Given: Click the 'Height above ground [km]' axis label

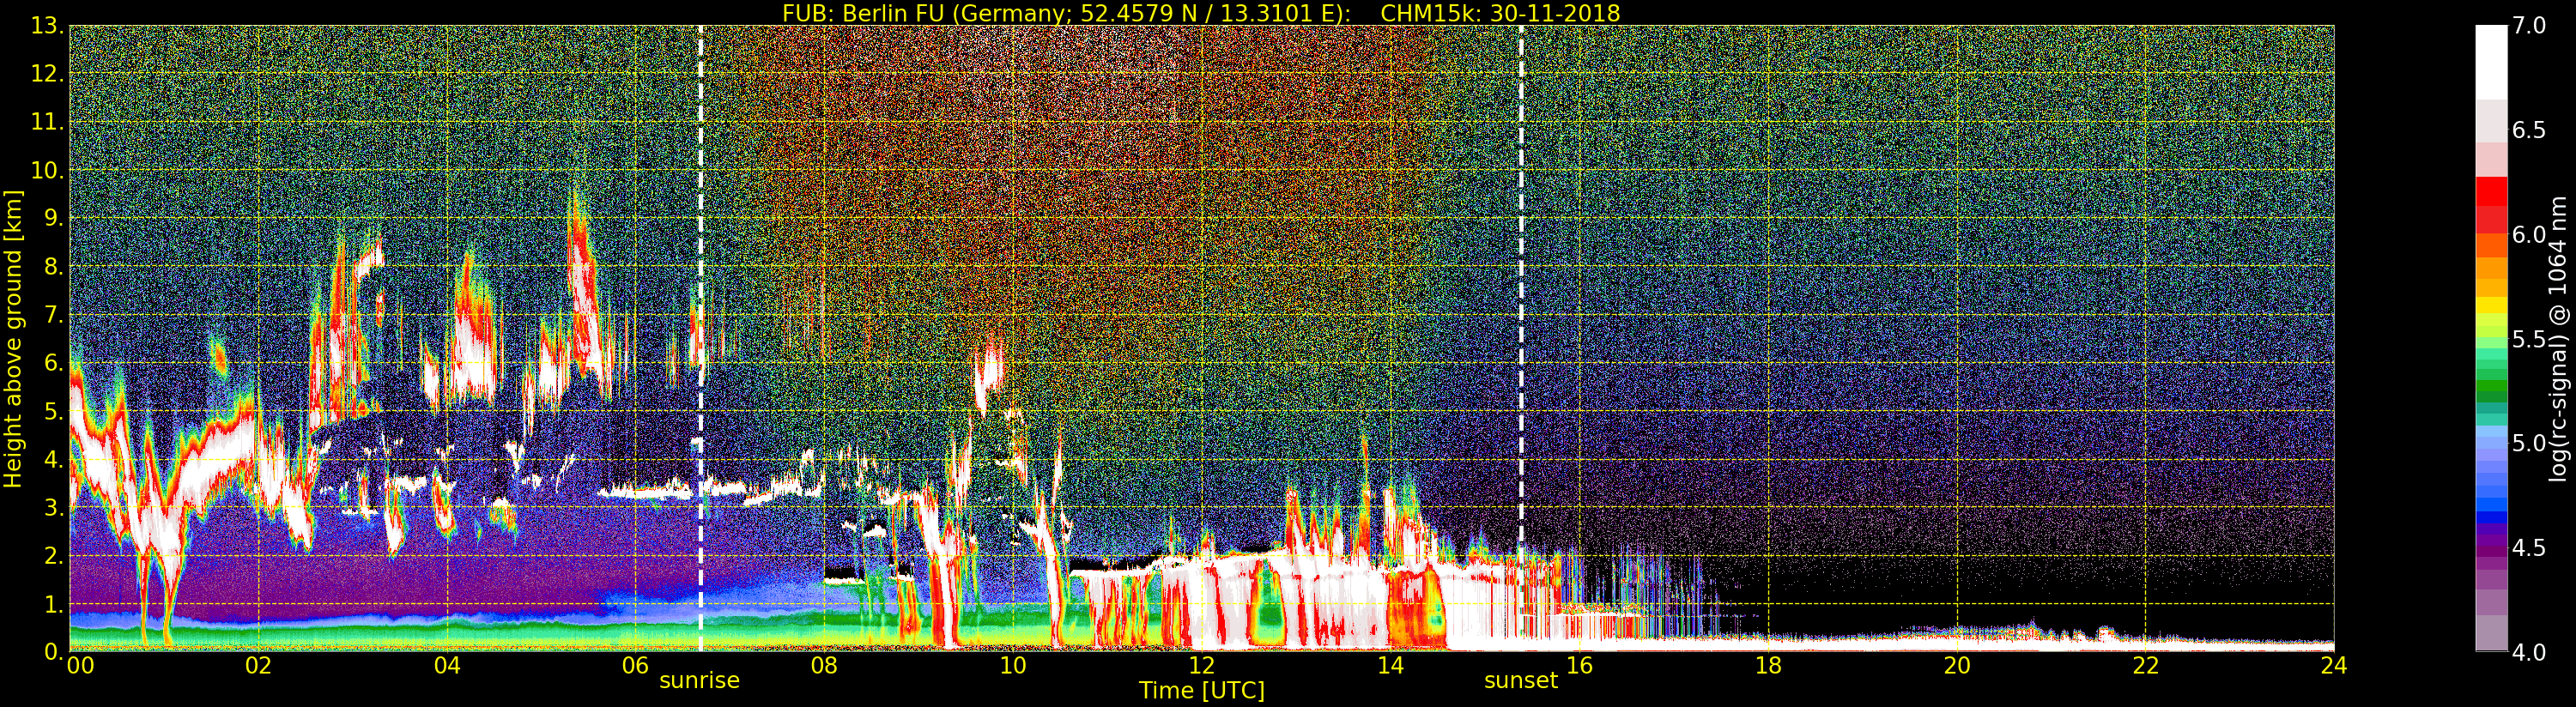Looking at the screenshot, I should [13, 339].
